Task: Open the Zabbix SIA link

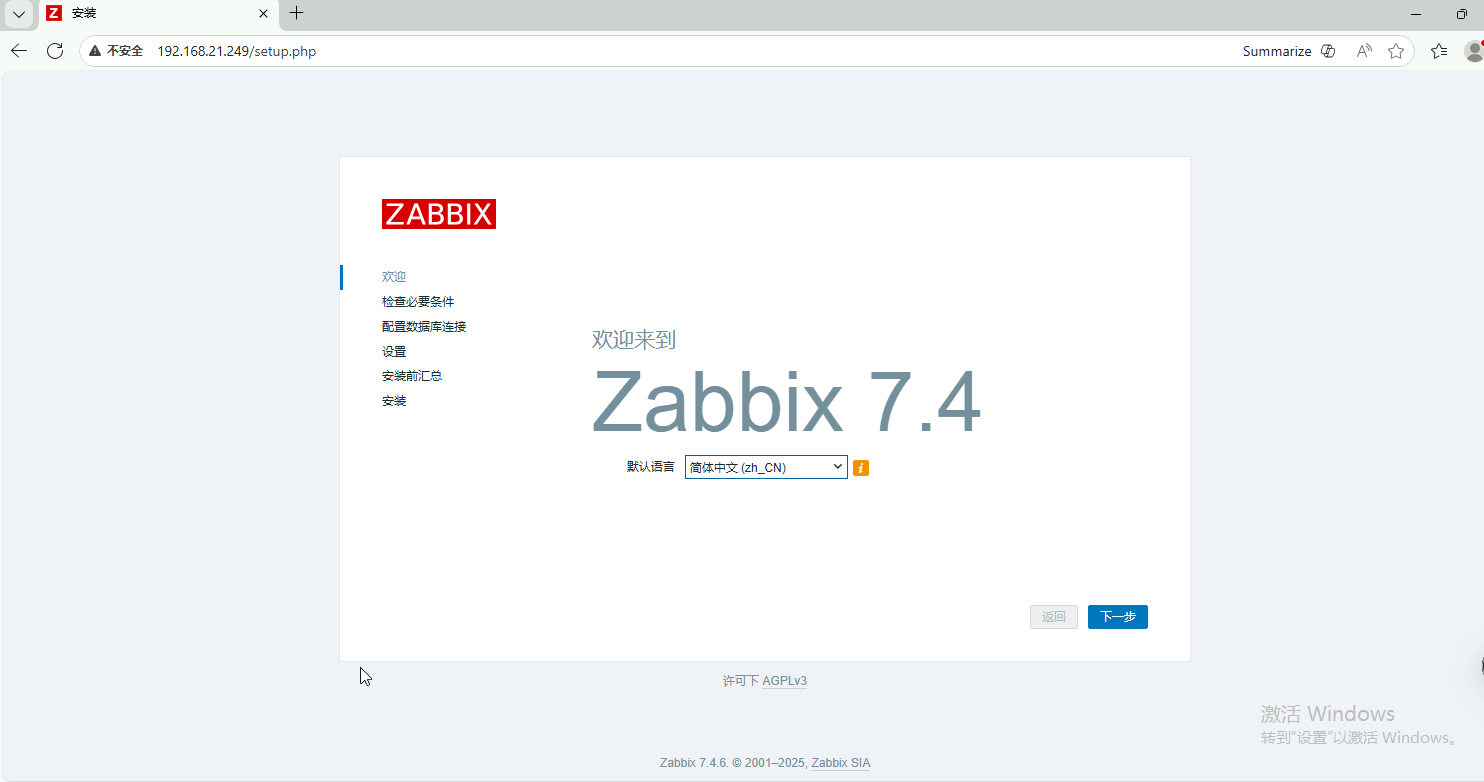Action: tap(840, 763)
